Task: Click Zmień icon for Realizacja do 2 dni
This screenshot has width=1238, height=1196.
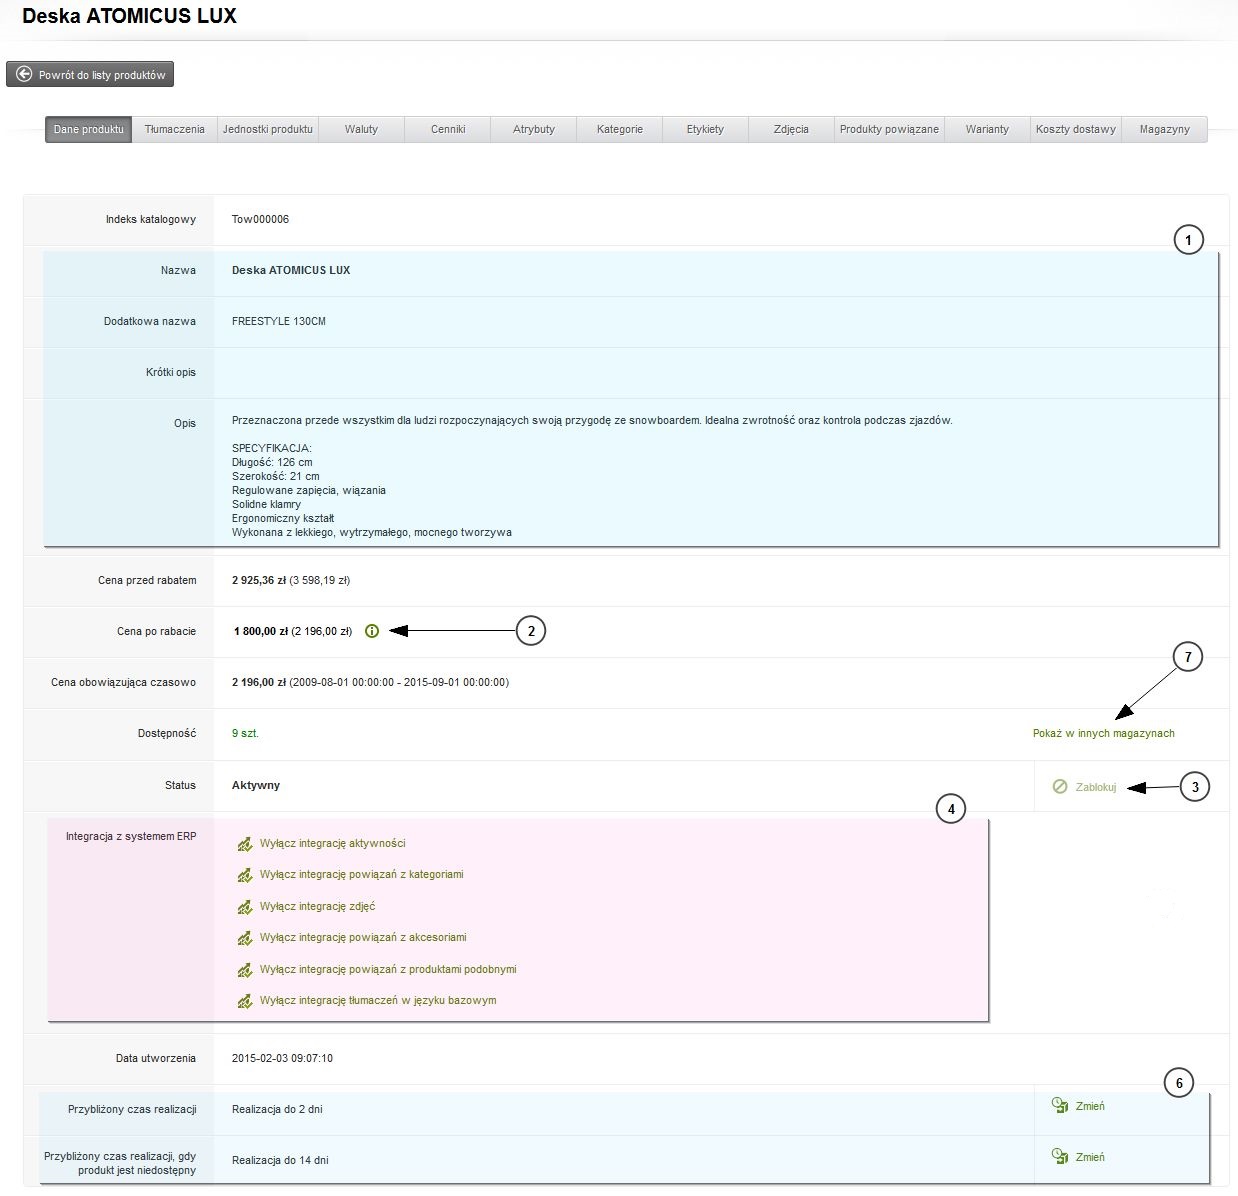Action: (1061, 1105)
